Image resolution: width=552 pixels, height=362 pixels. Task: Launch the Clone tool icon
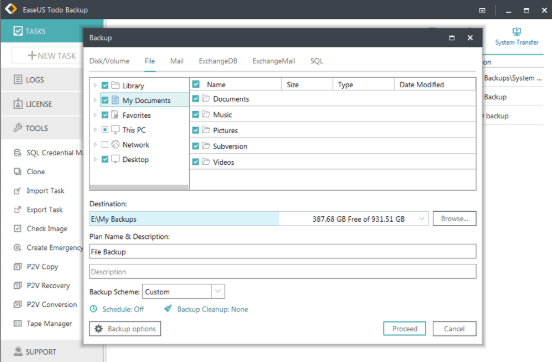pyautogui.click(x=17, y=171)
